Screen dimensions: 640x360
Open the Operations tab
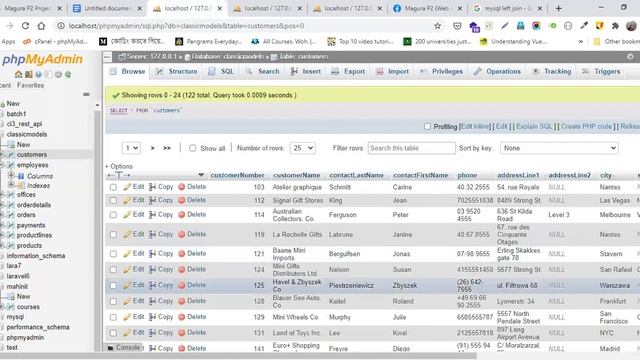tap(497, 71)
